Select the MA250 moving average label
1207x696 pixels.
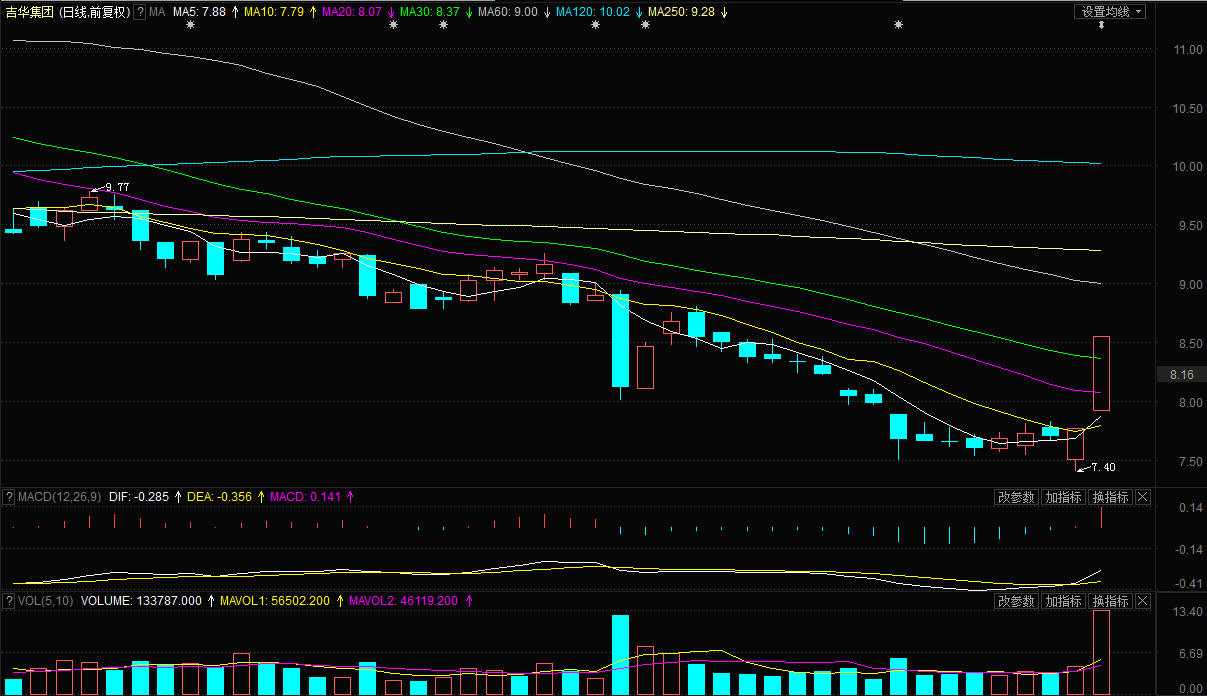click(x=680, y=12)
